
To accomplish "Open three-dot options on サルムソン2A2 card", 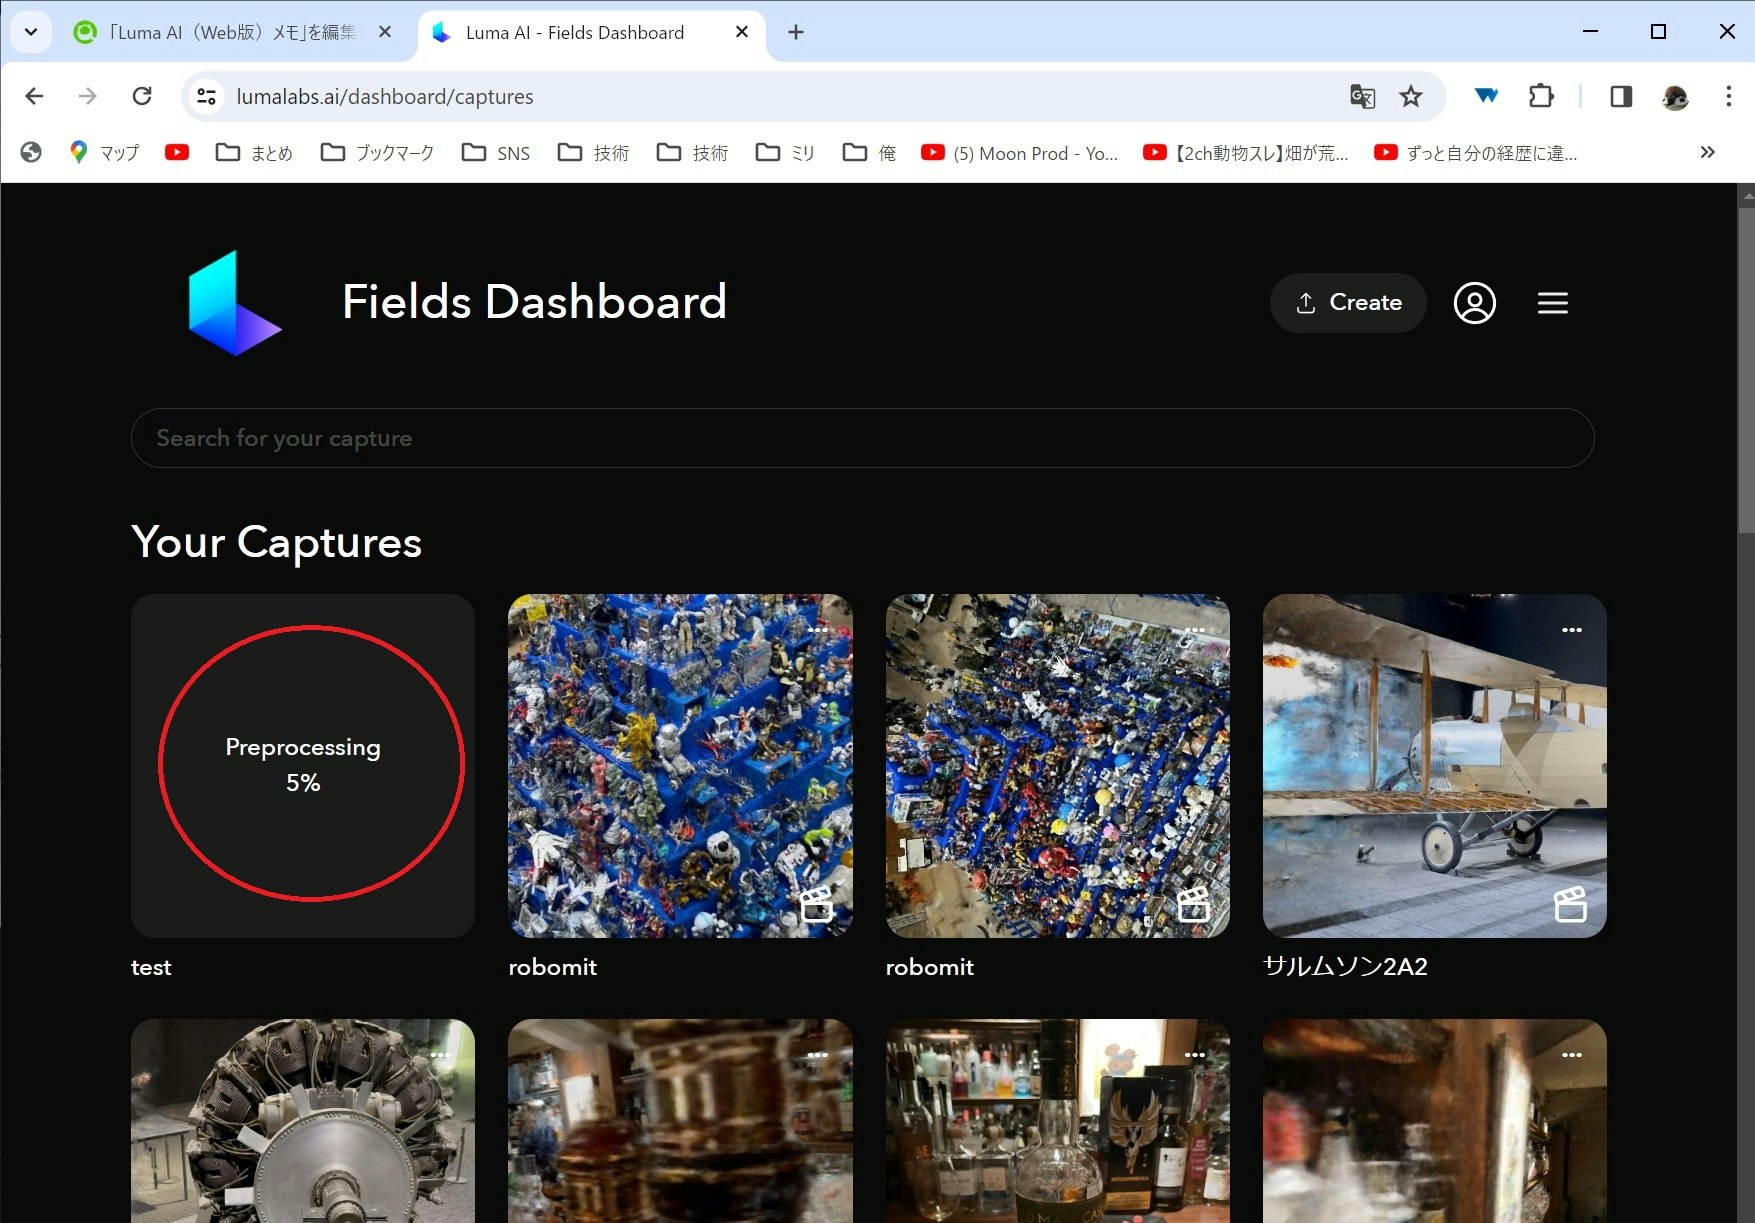I will [x=1572, y=630].
